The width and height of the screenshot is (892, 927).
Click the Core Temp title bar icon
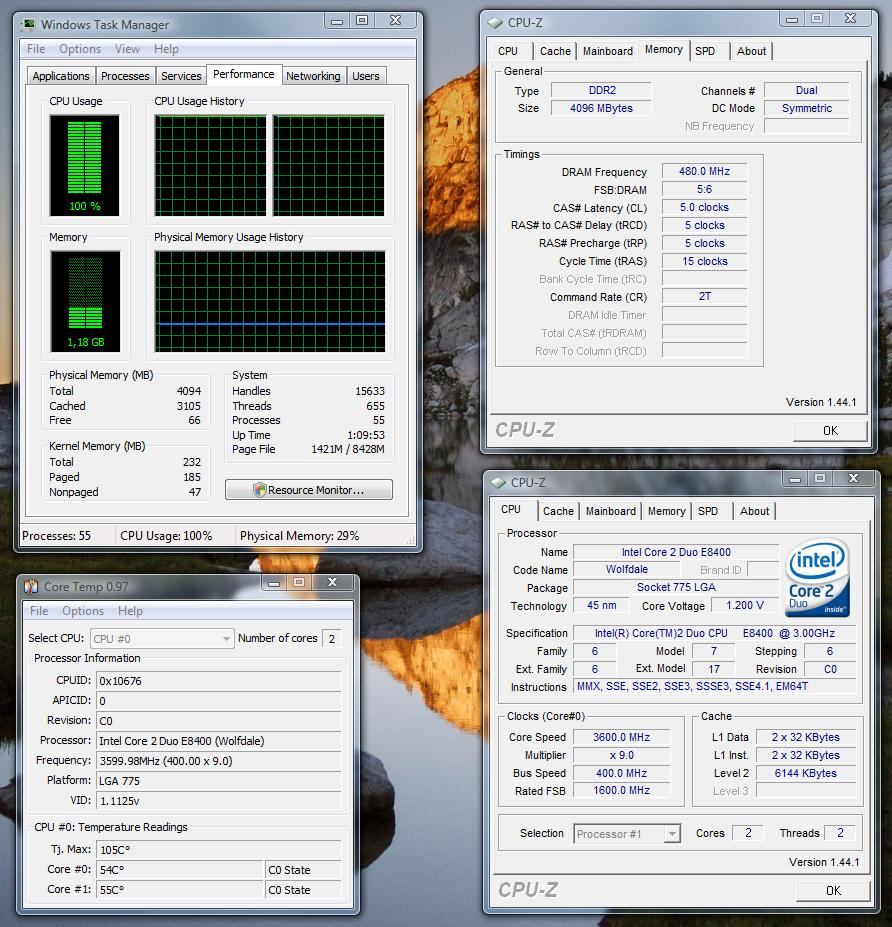coord(31,586)
